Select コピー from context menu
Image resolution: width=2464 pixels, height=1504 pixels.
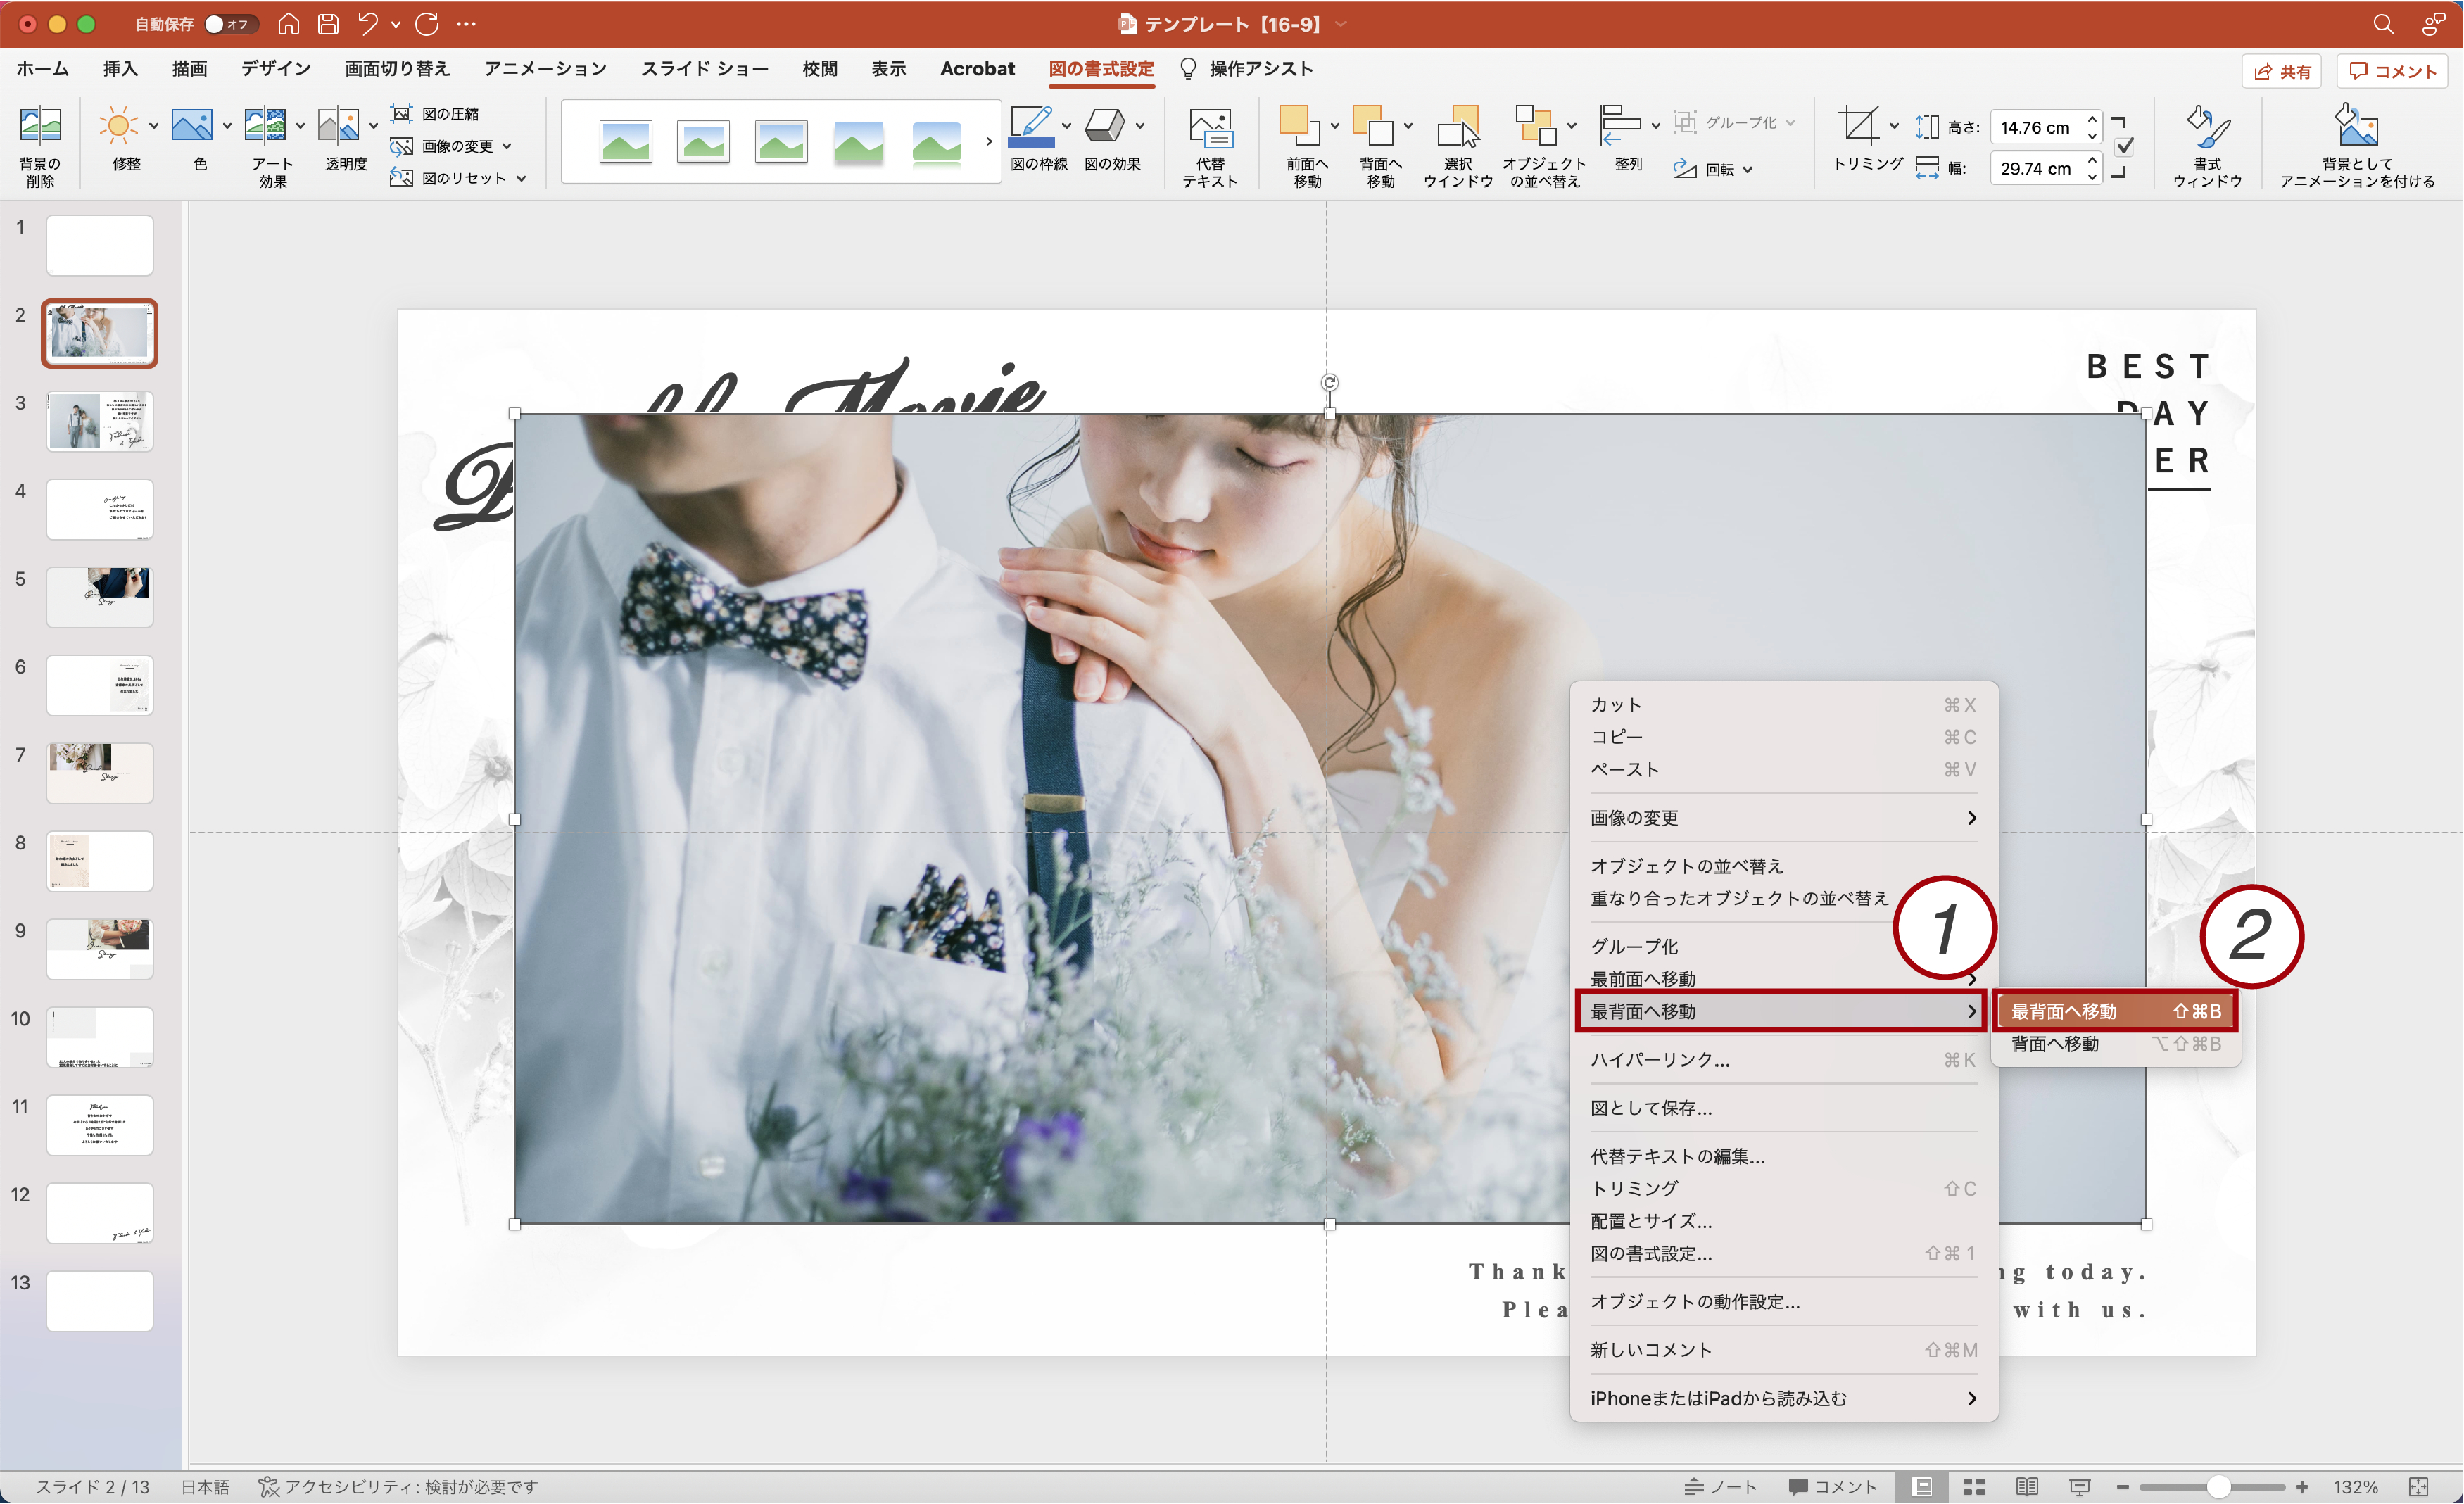1783,737
